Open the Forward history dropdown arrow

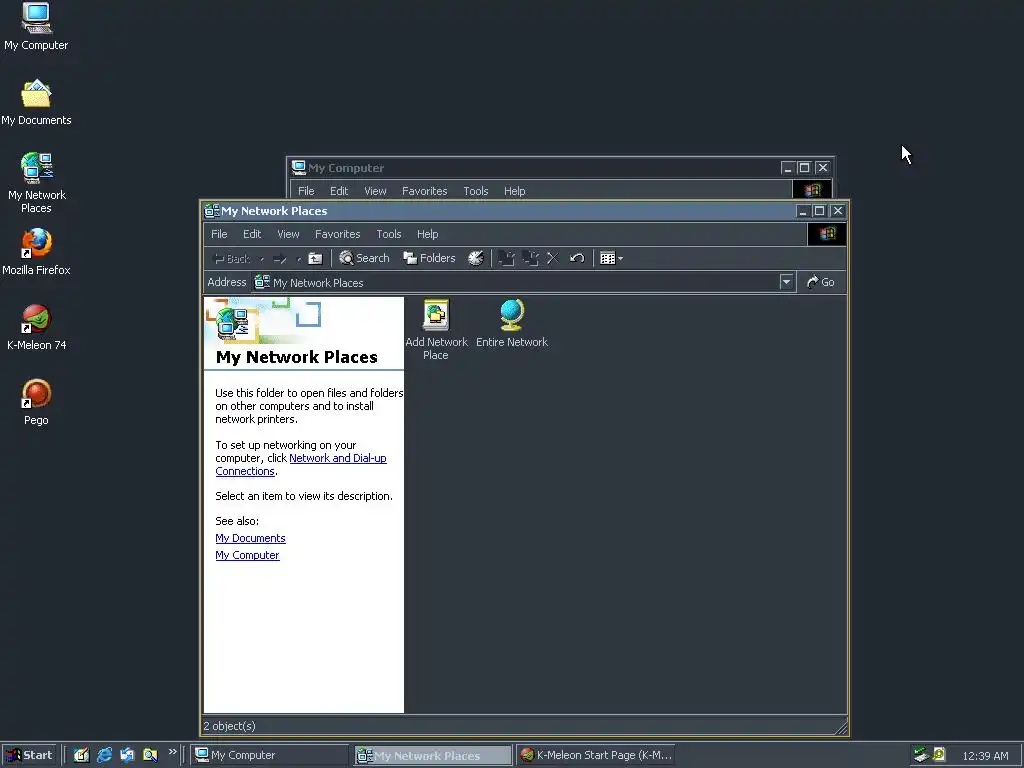(x=298, y=259)
